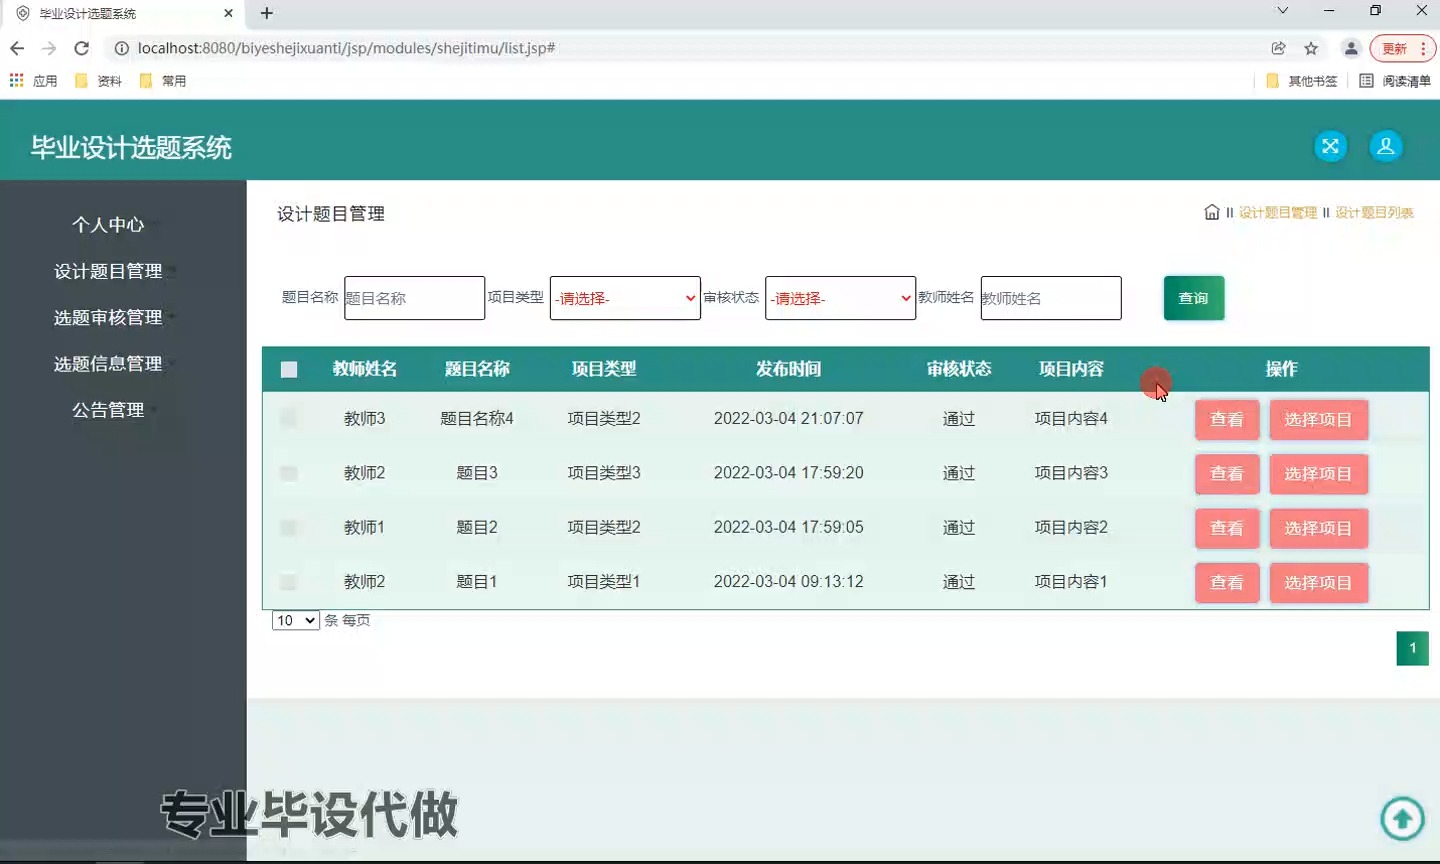Check the row checkbox for 题目3
The image size is (1440, 864).
pos(289,473)
